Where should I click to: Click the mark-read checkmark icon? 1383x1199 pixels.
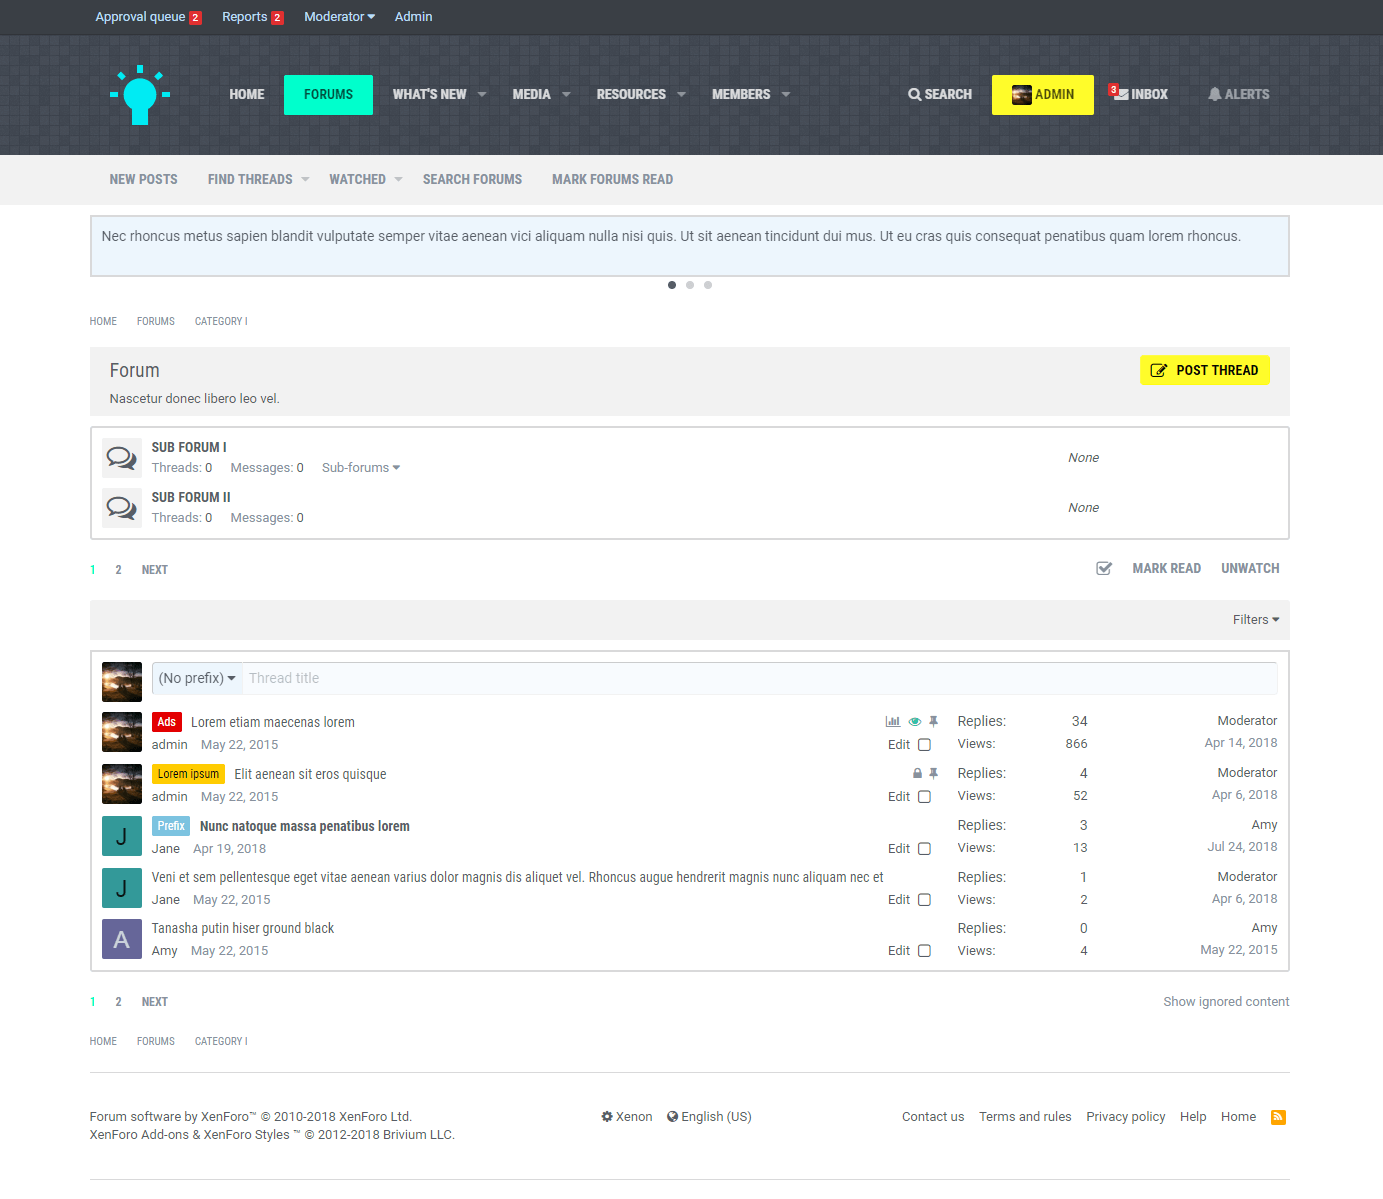[x=1104, y=569]
